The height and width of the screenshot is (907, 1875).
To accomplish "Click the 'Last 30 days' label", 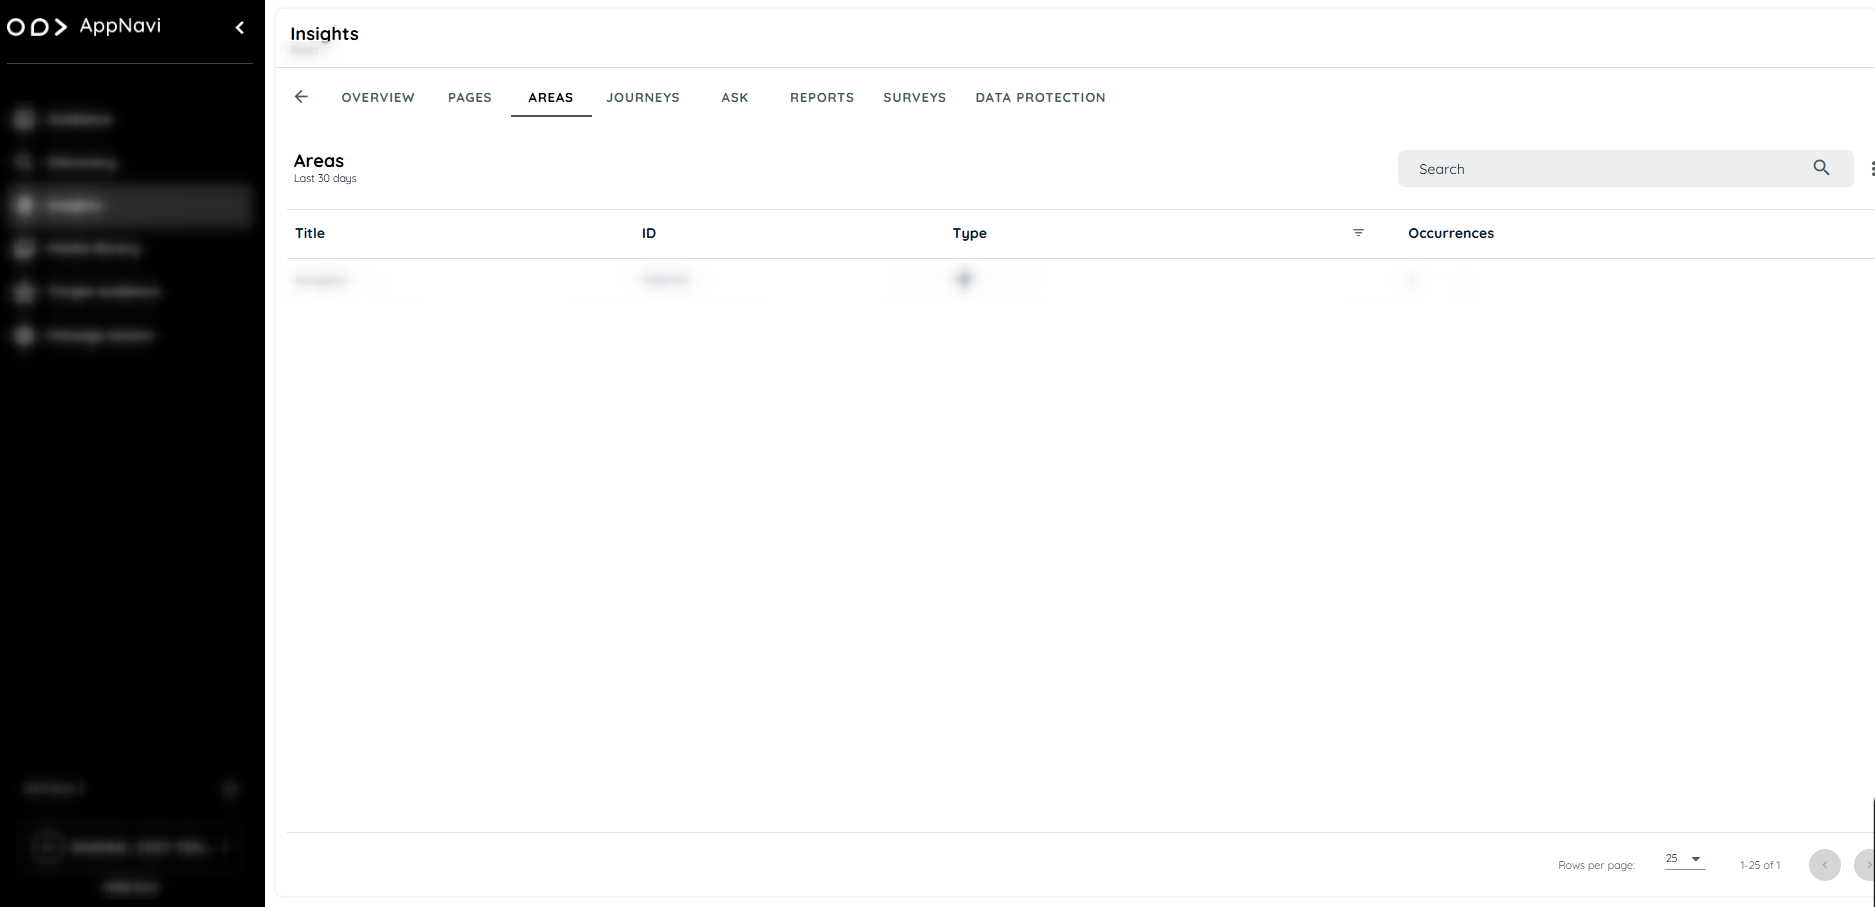I will point(325,179).
